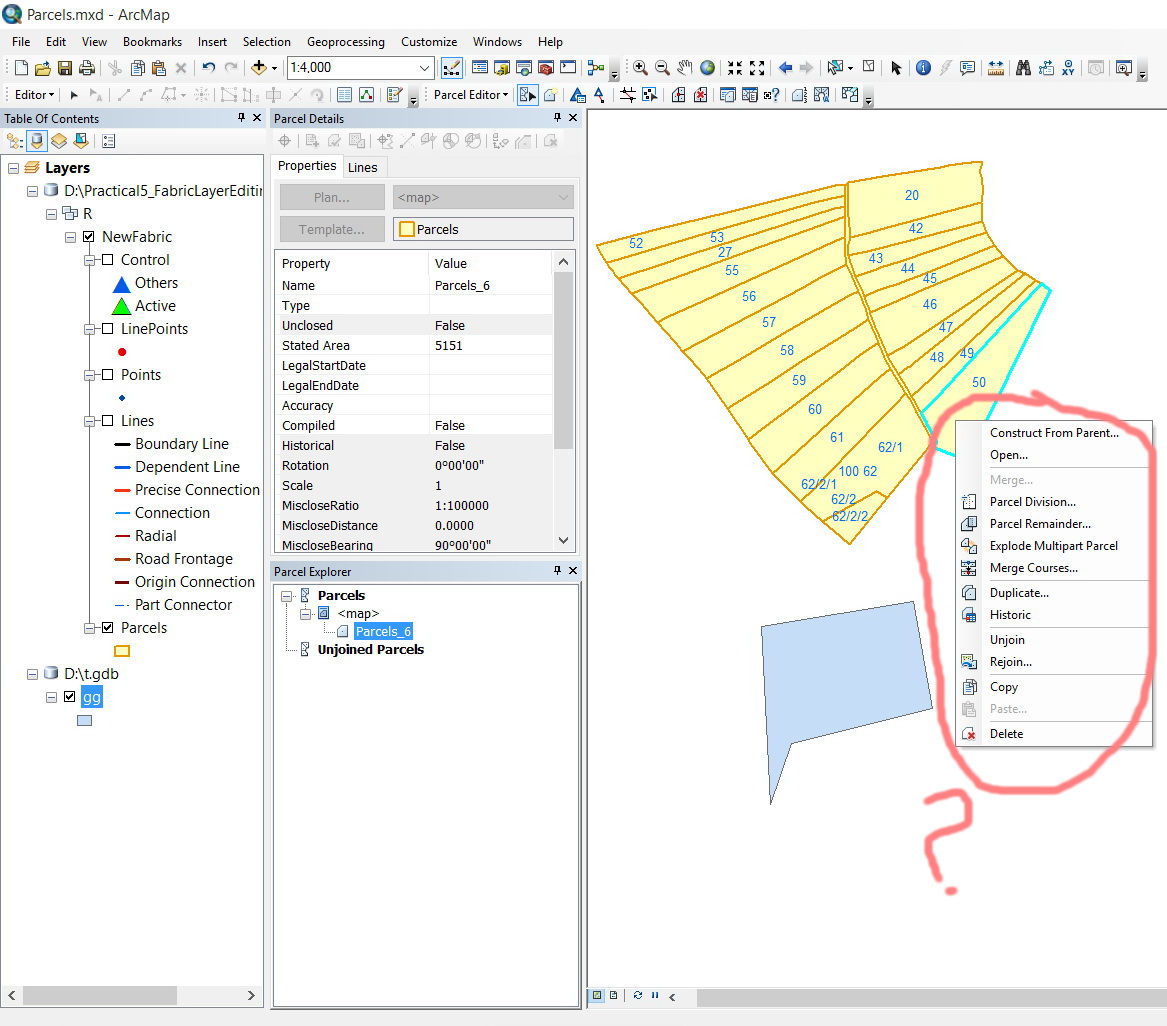
Task: Activate the Identify info tool
Action: pyautogui.click(x=923, y=68)
